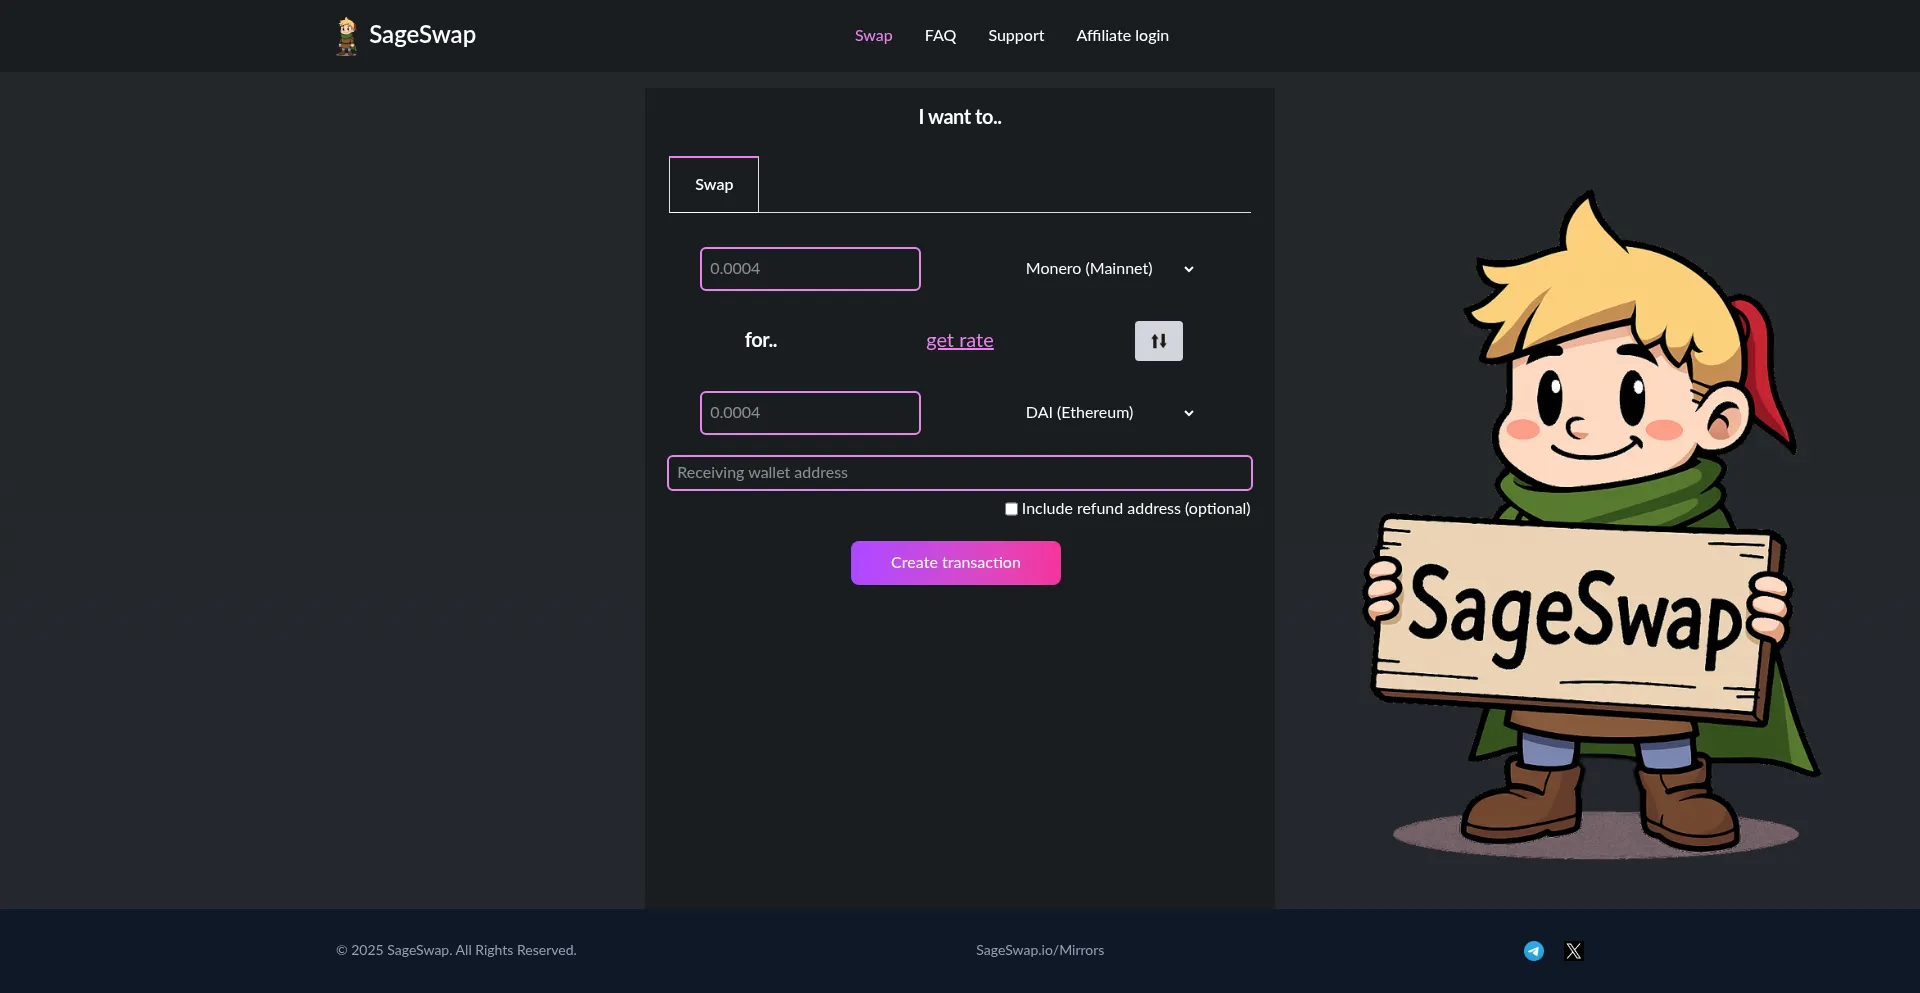Click the SageSwap mascot logo icon
The width and height of the screenshot is (1920, 993).
346,35
